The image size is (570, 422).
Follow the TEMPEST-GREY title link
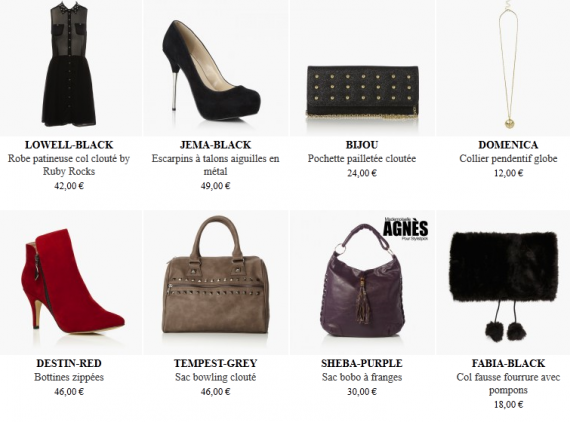pos(216,363)
